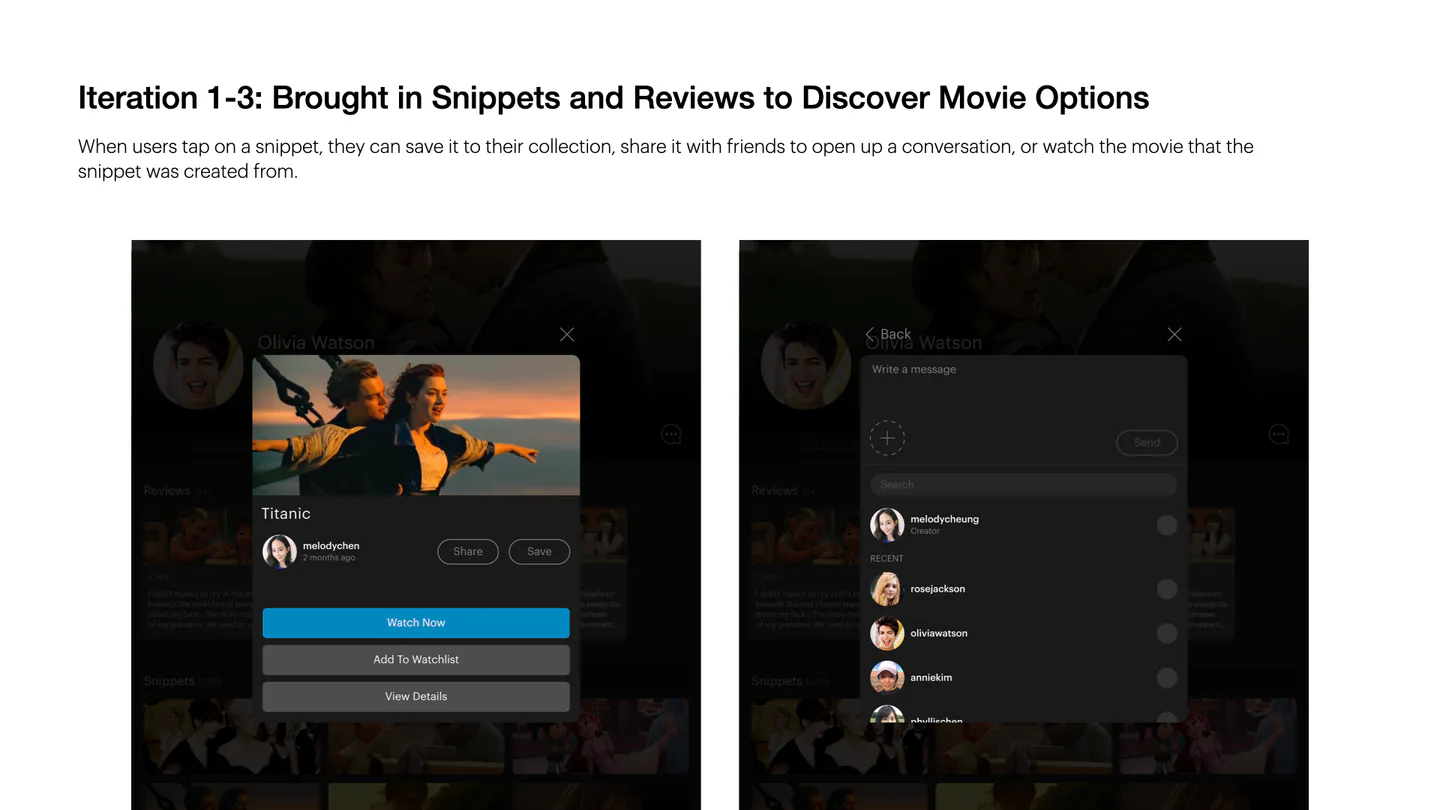Open the chat bubble icon on left screen
1440x810 pixels.
(x=671, y=434)
